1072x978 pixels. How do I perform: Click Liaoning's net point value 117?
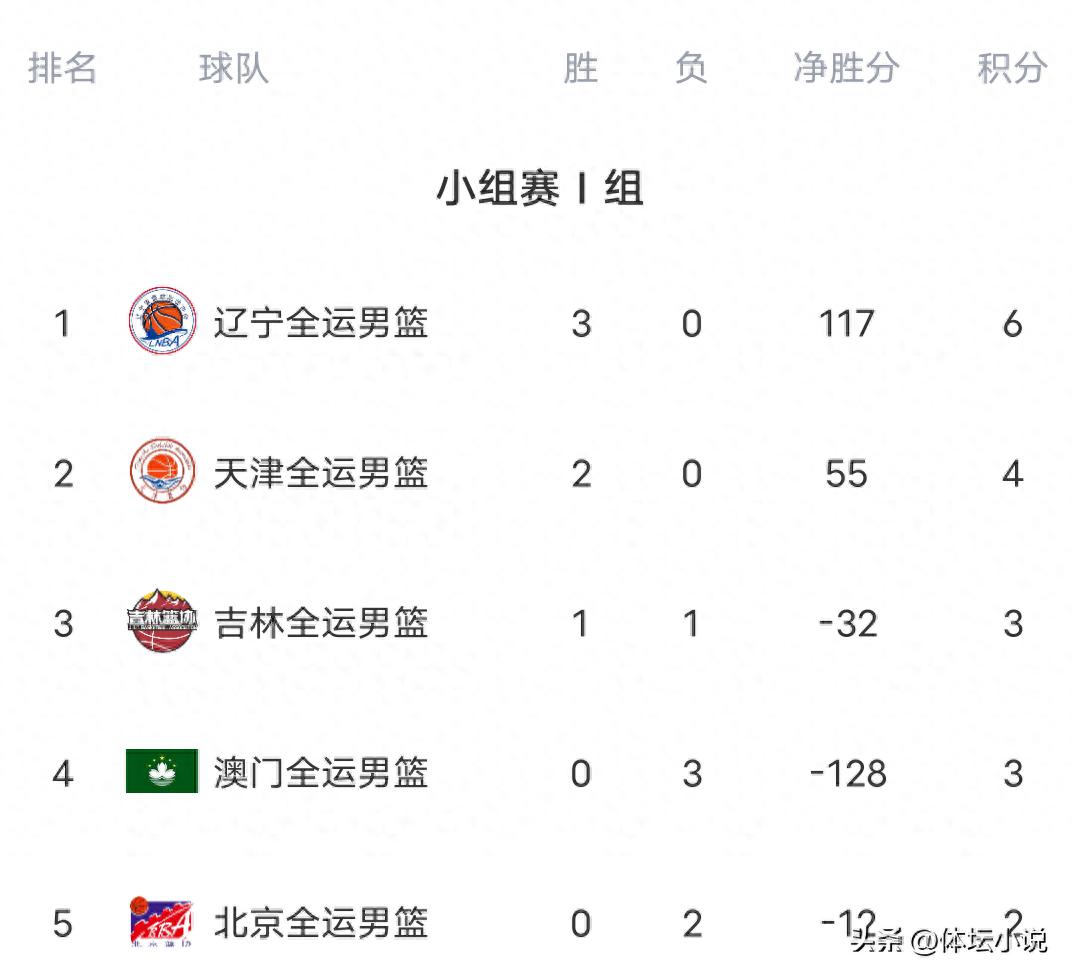click(846, 324)
